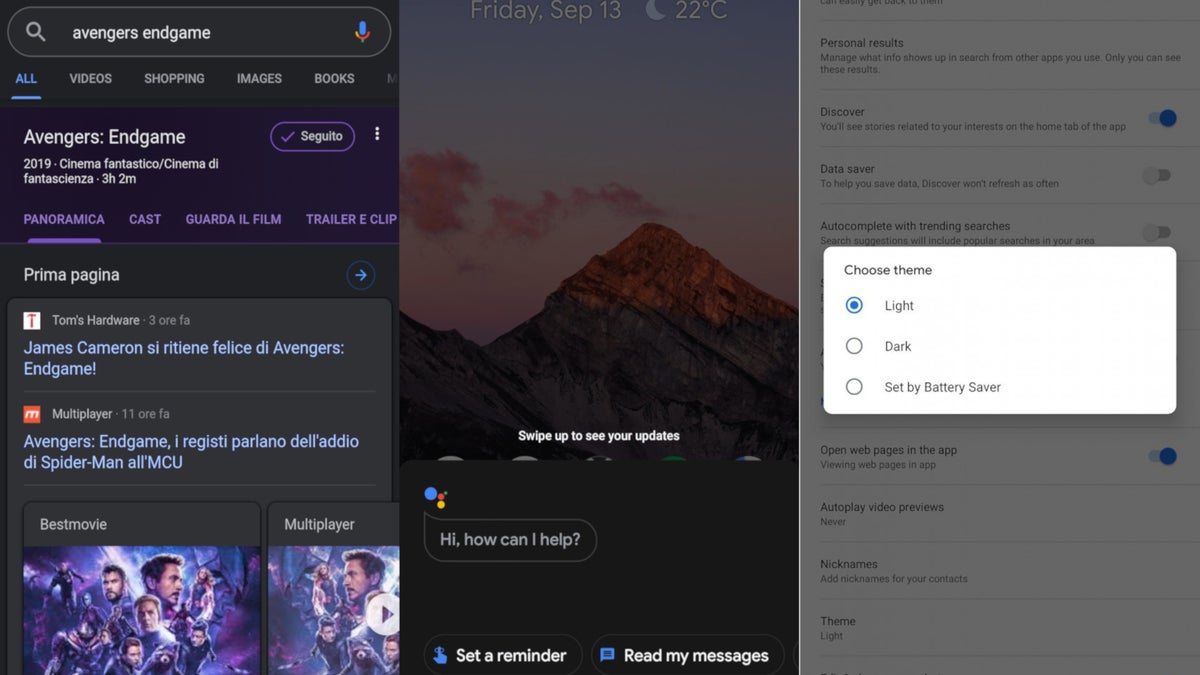Switch to the ALL search tab
The image size is (1200, 675).
(26, 79)
